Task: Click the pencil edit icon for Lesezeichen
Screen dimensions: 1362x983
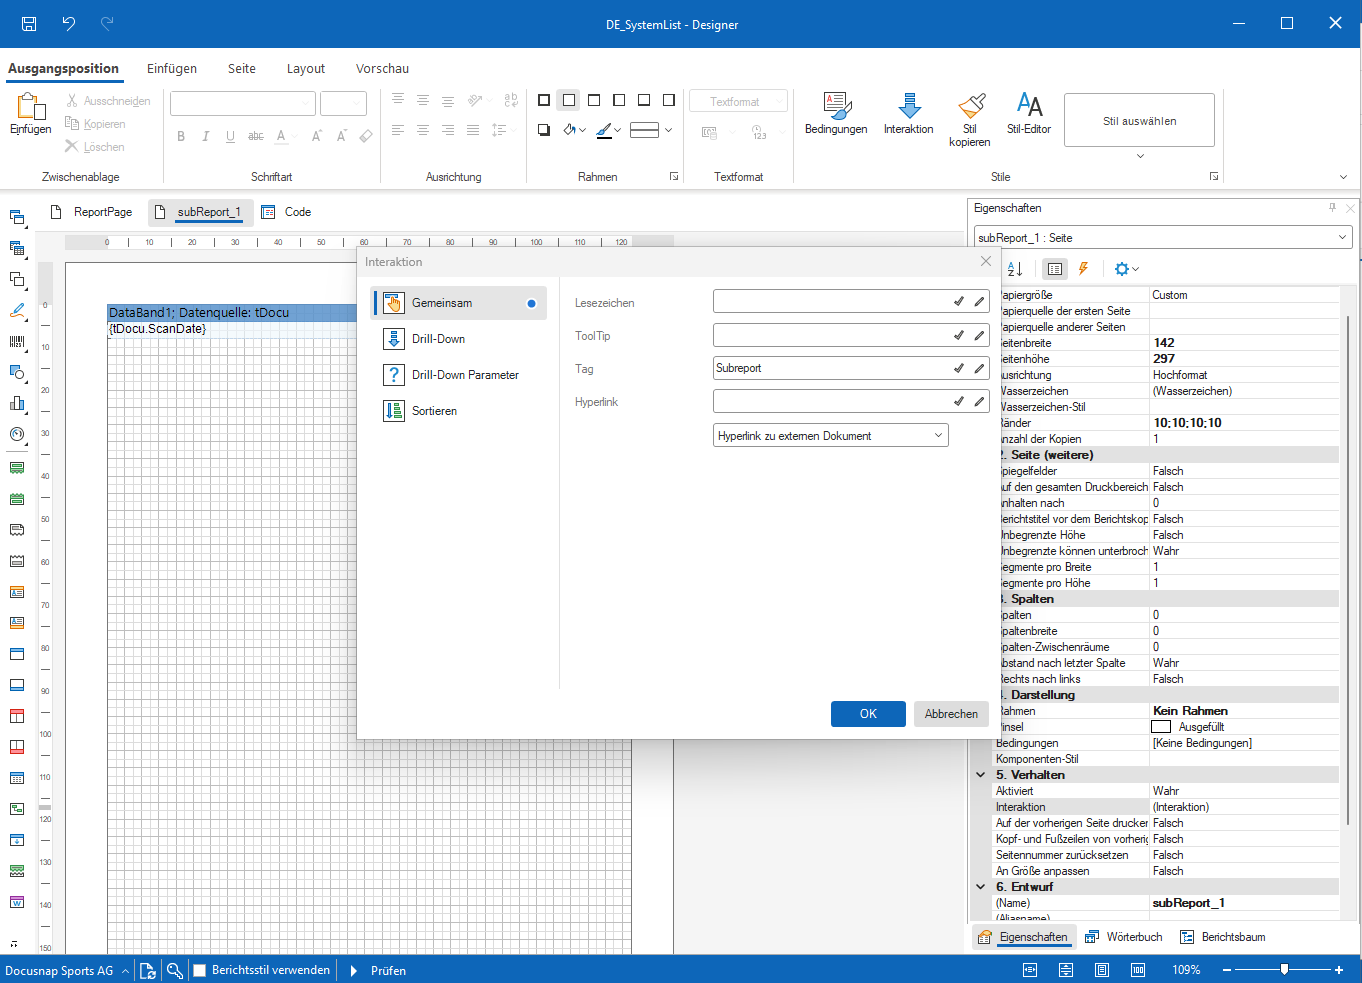Action: click(x=979, y=302)
